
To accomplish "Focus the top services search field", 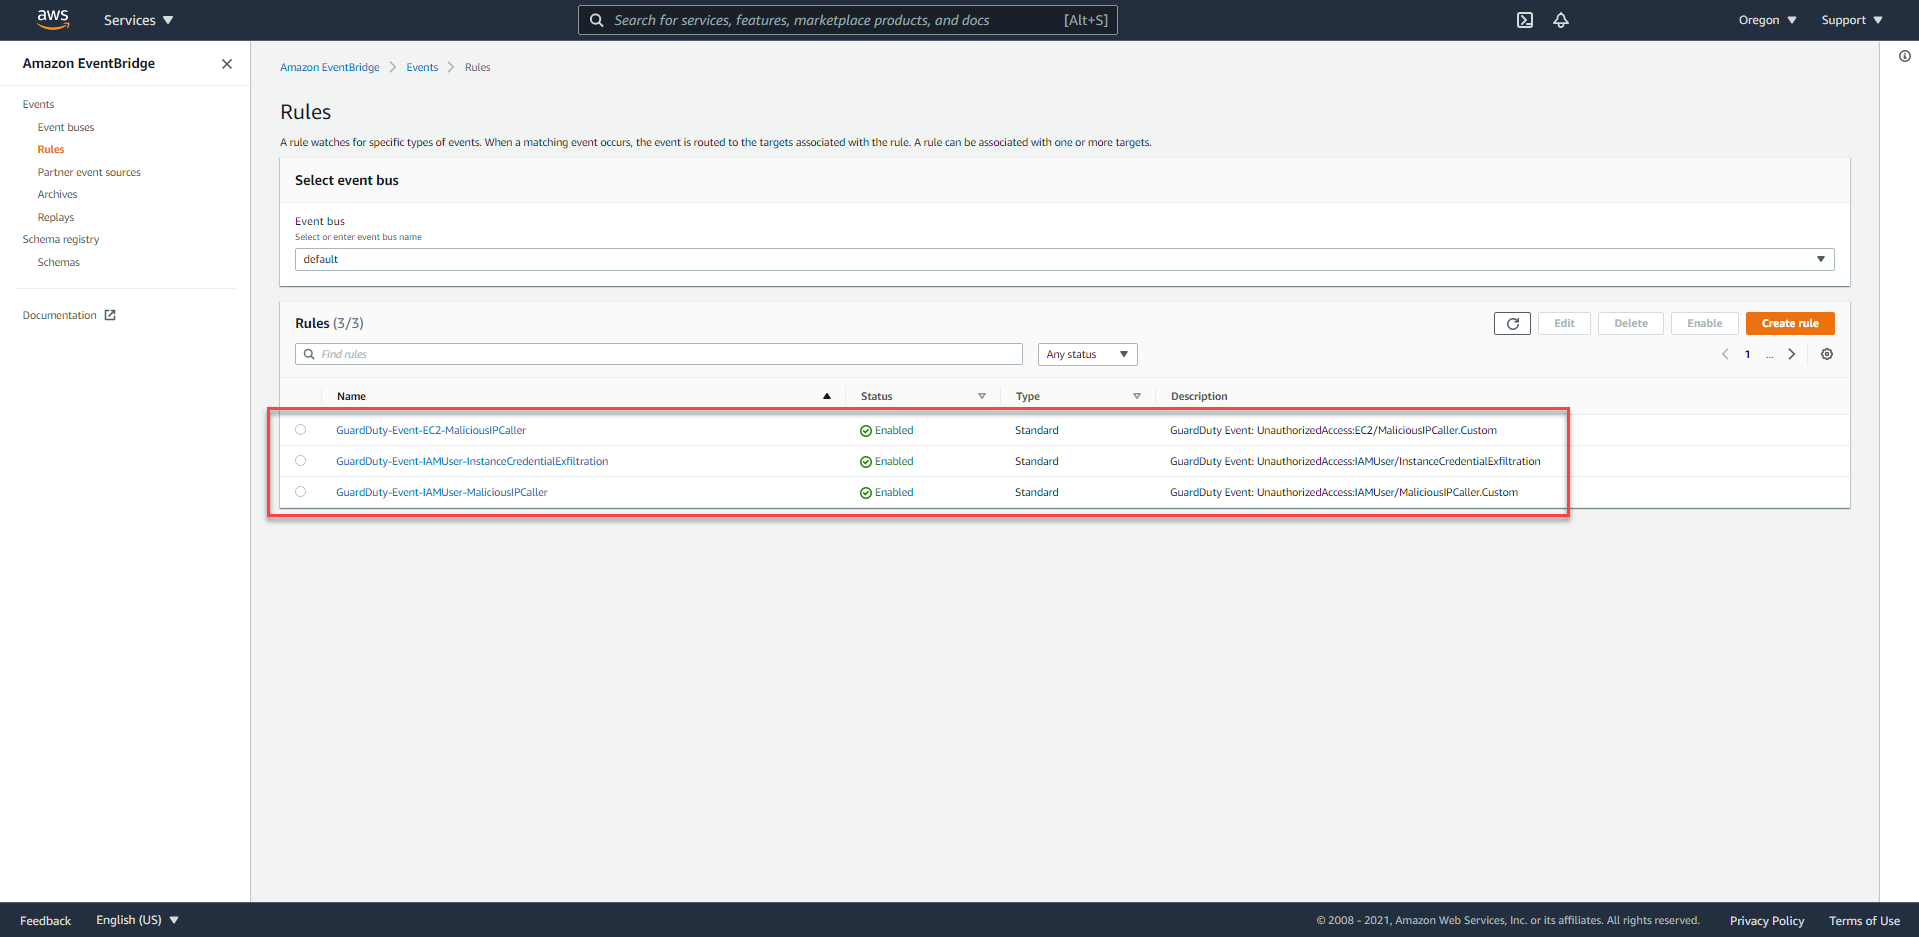I will (x=847, y=20).
